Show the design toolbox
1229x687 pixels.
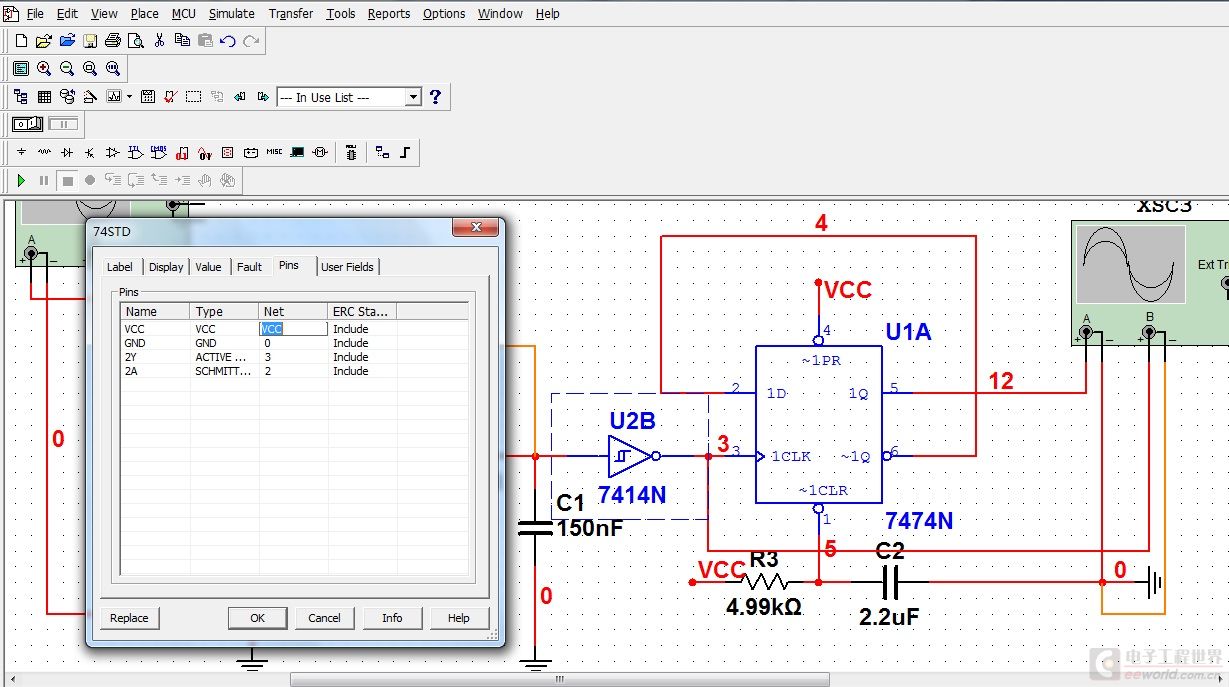coord(21,97)
